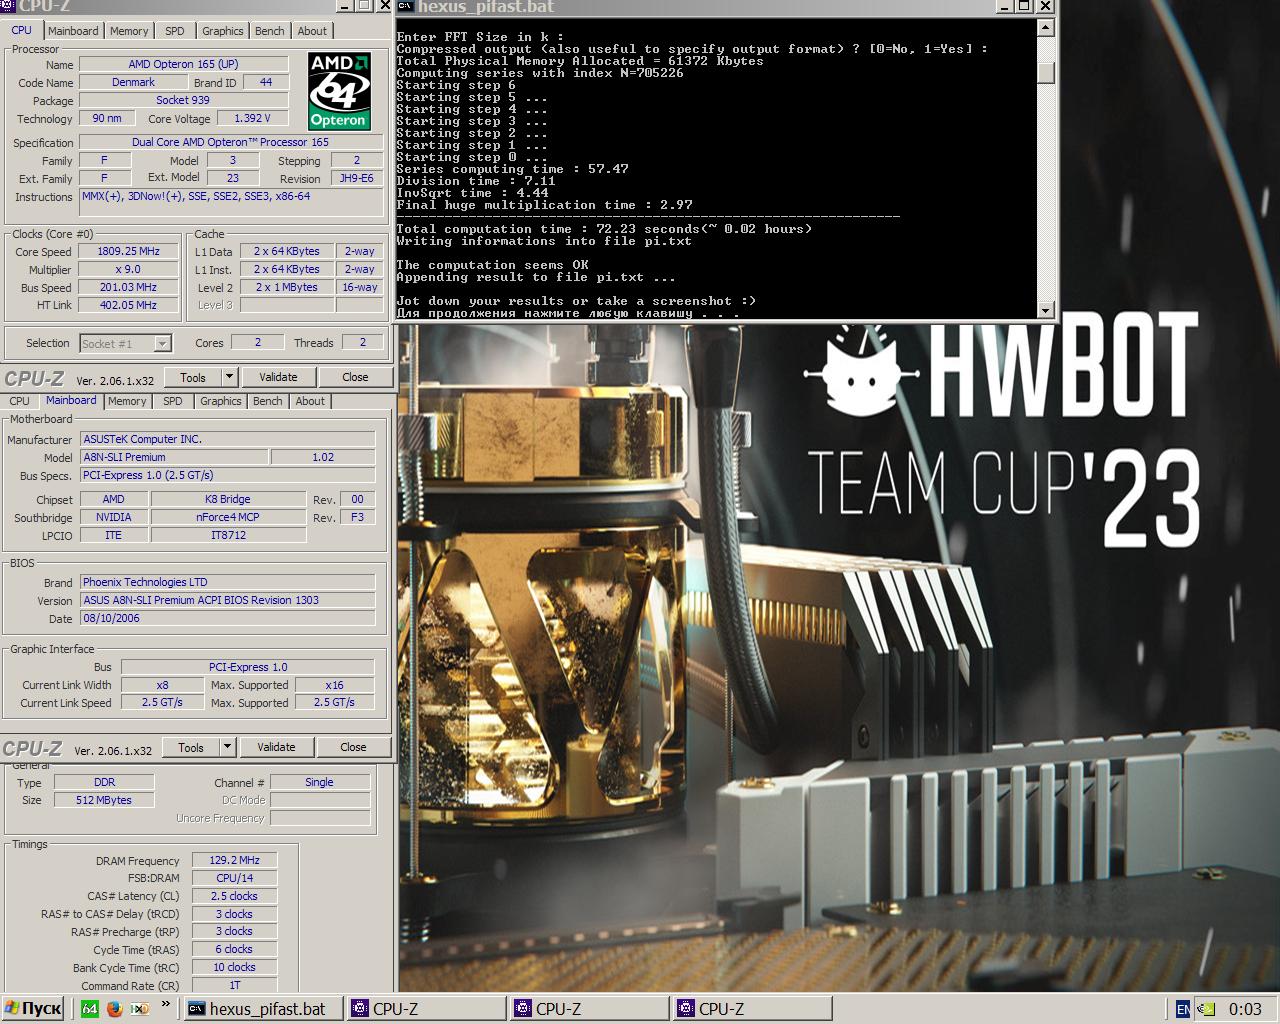Image resolution: width=1280 pixels, height=1024 pixels.
Task: Open Firefox from the quick launch bar
Action: [x=114, y=1008]
